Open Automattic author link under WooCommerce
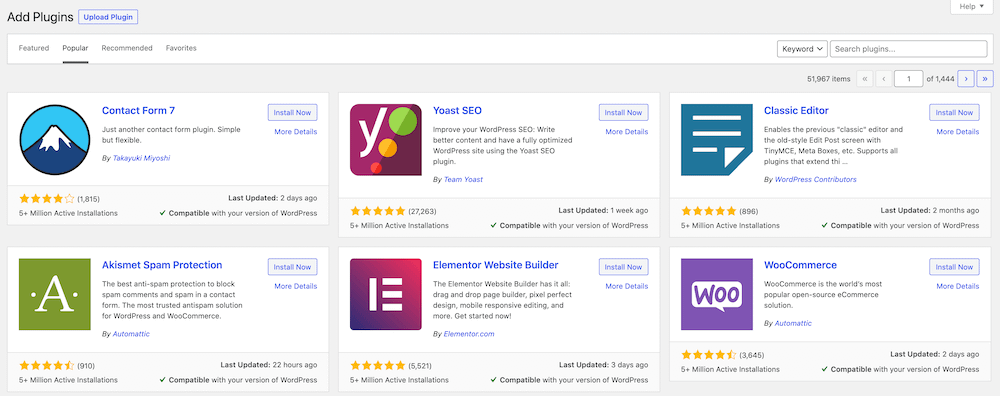The height and width of the screenshot is (396, 1000). 793,323
